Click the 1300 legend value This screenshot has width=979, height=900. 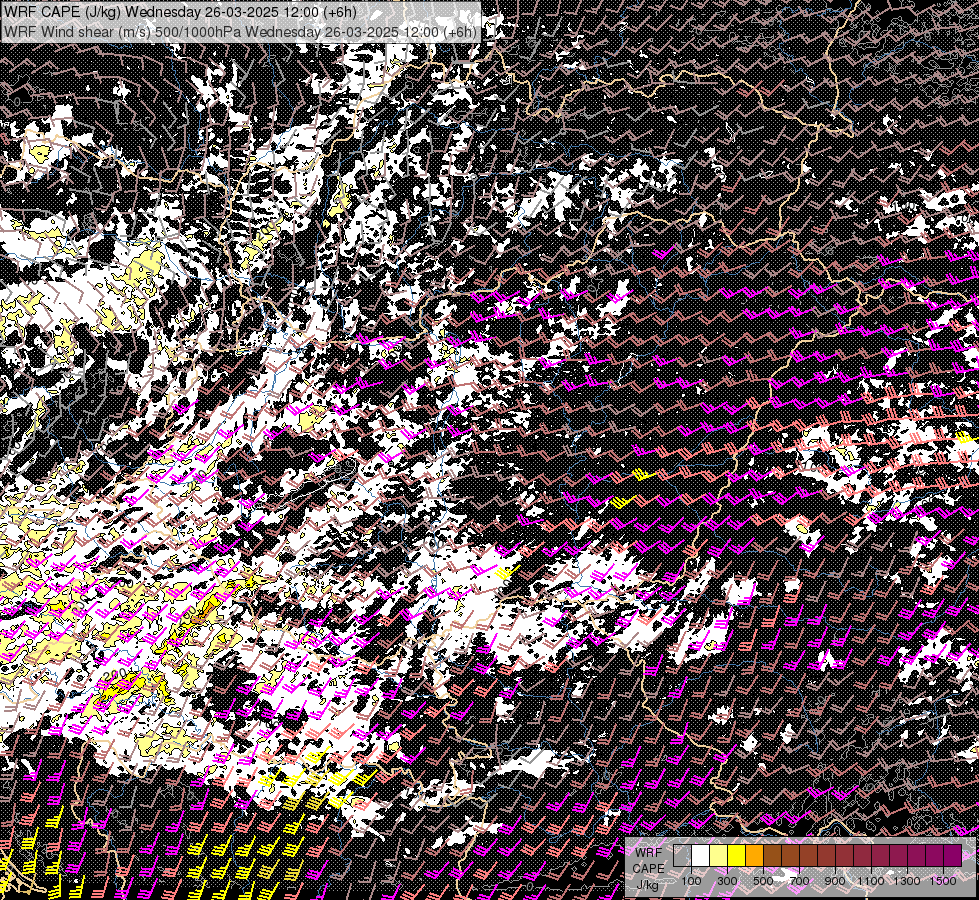coord(907,881)
